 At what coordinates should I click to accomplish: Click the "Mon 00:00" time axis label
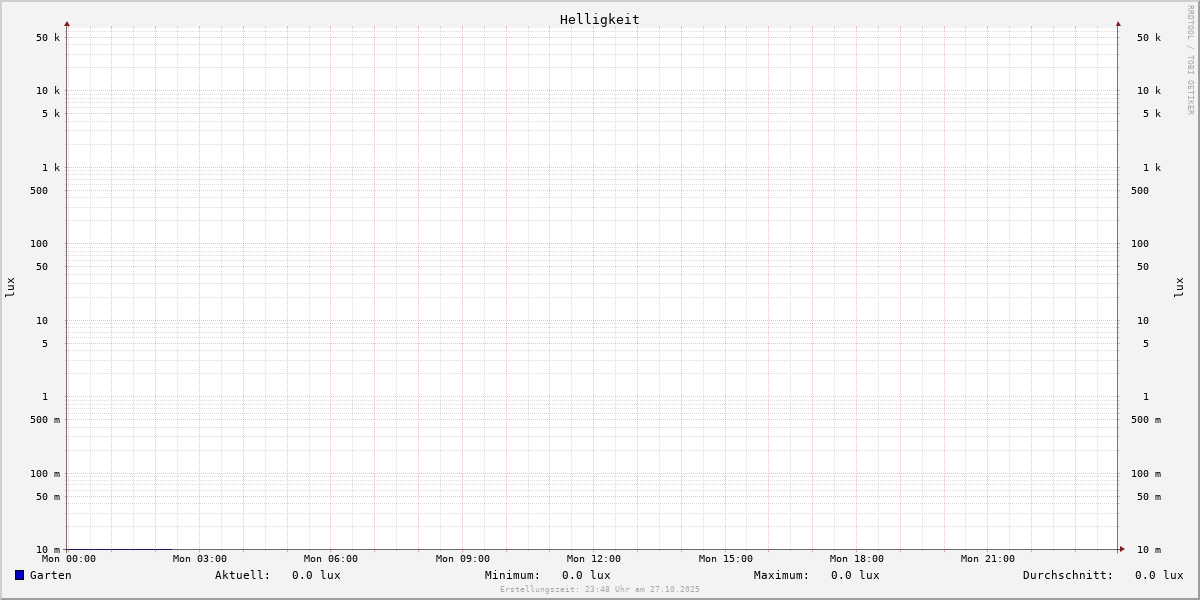[69, 559]
